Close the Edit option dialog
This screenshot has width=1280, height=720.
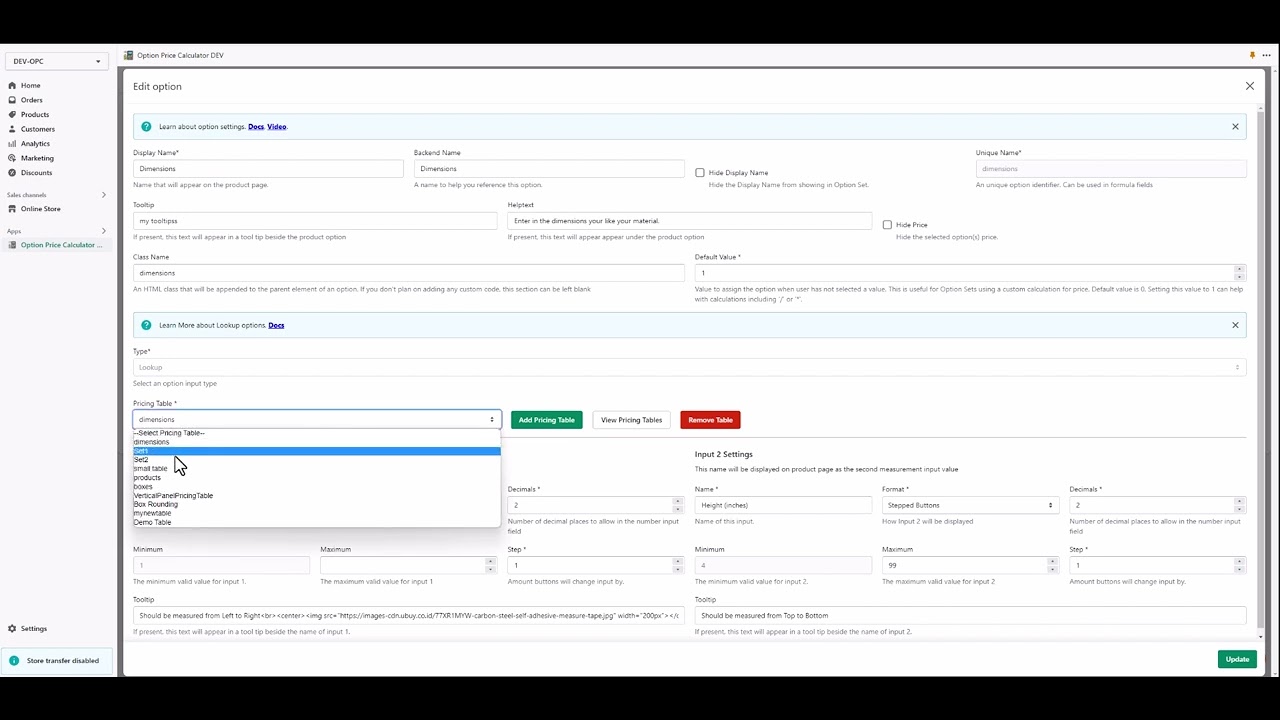[1249, 86]
